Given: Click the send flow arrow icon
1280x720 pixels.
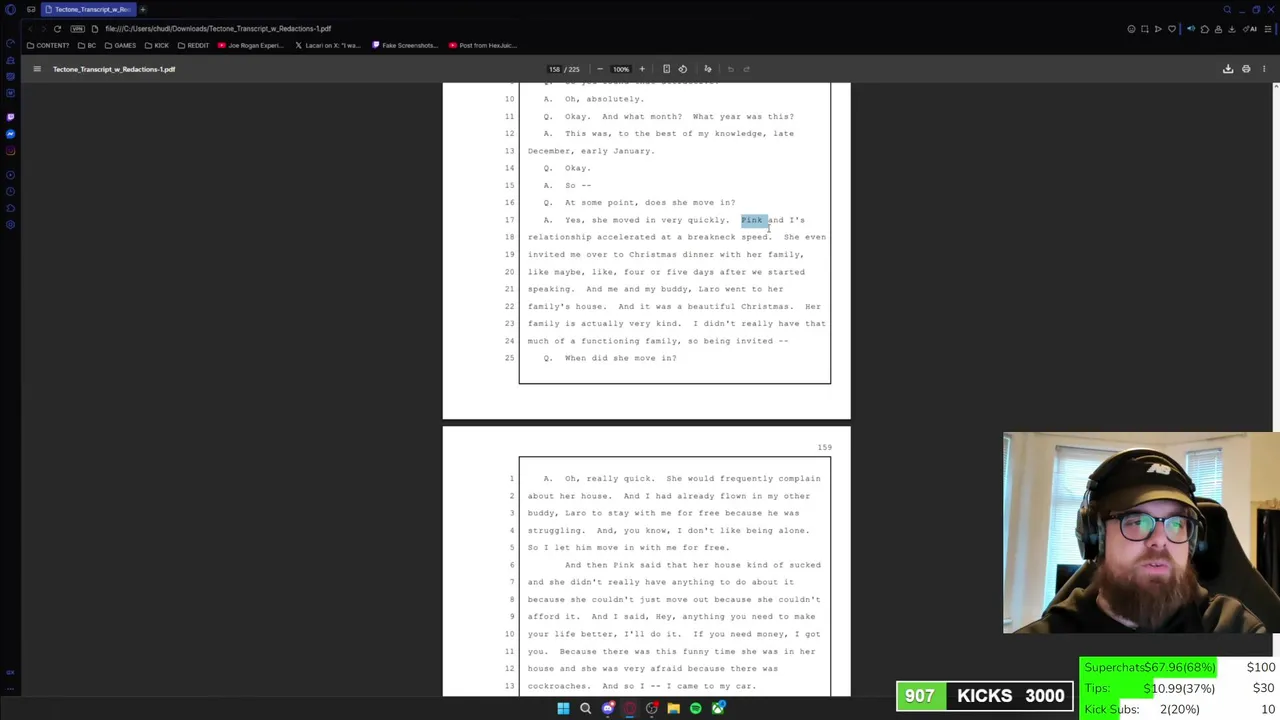Looking at the screenshot, I should (x=1158, y=29).
